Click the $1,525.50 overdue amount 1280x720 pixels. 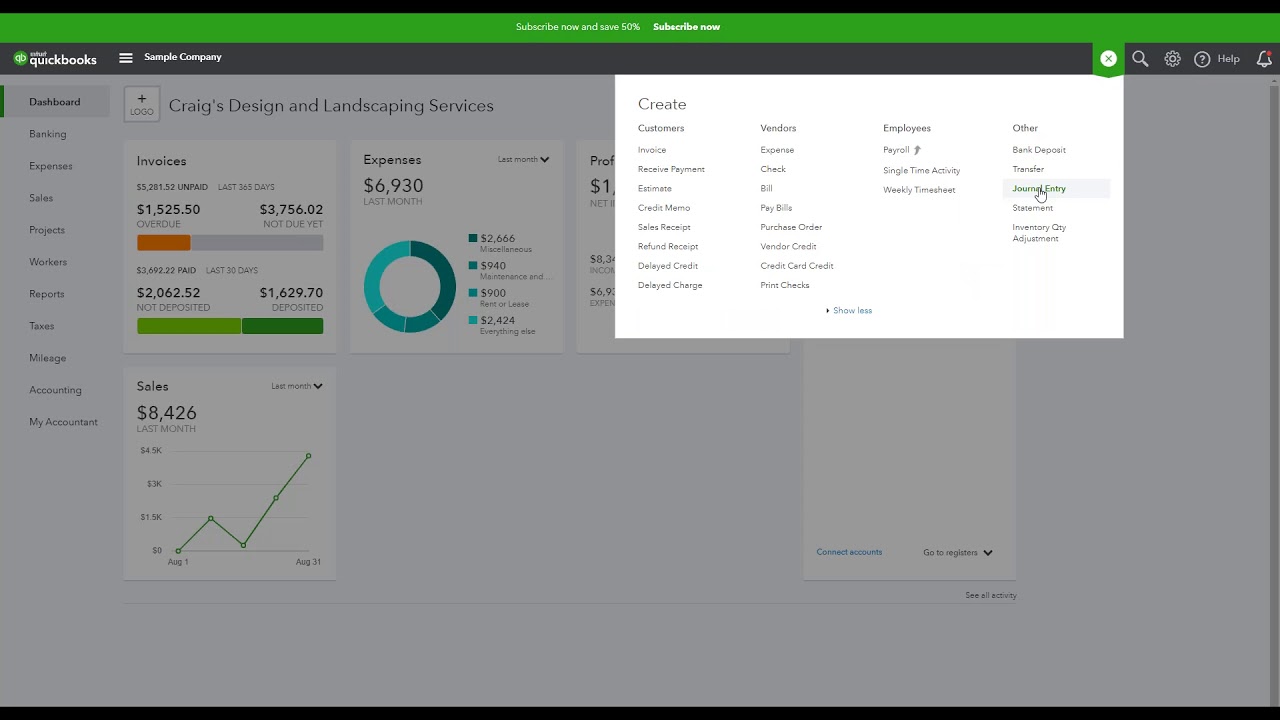coord(168,210)
